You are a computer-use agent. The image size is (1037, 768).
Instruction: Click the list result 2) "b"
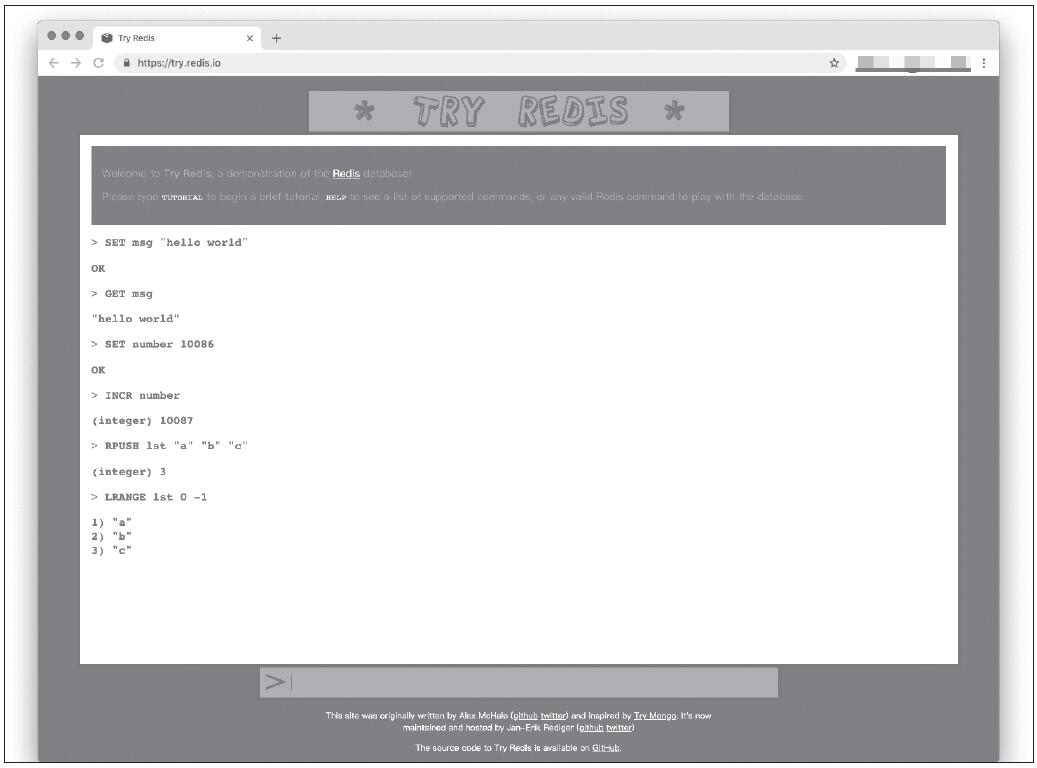coord(112,536)
